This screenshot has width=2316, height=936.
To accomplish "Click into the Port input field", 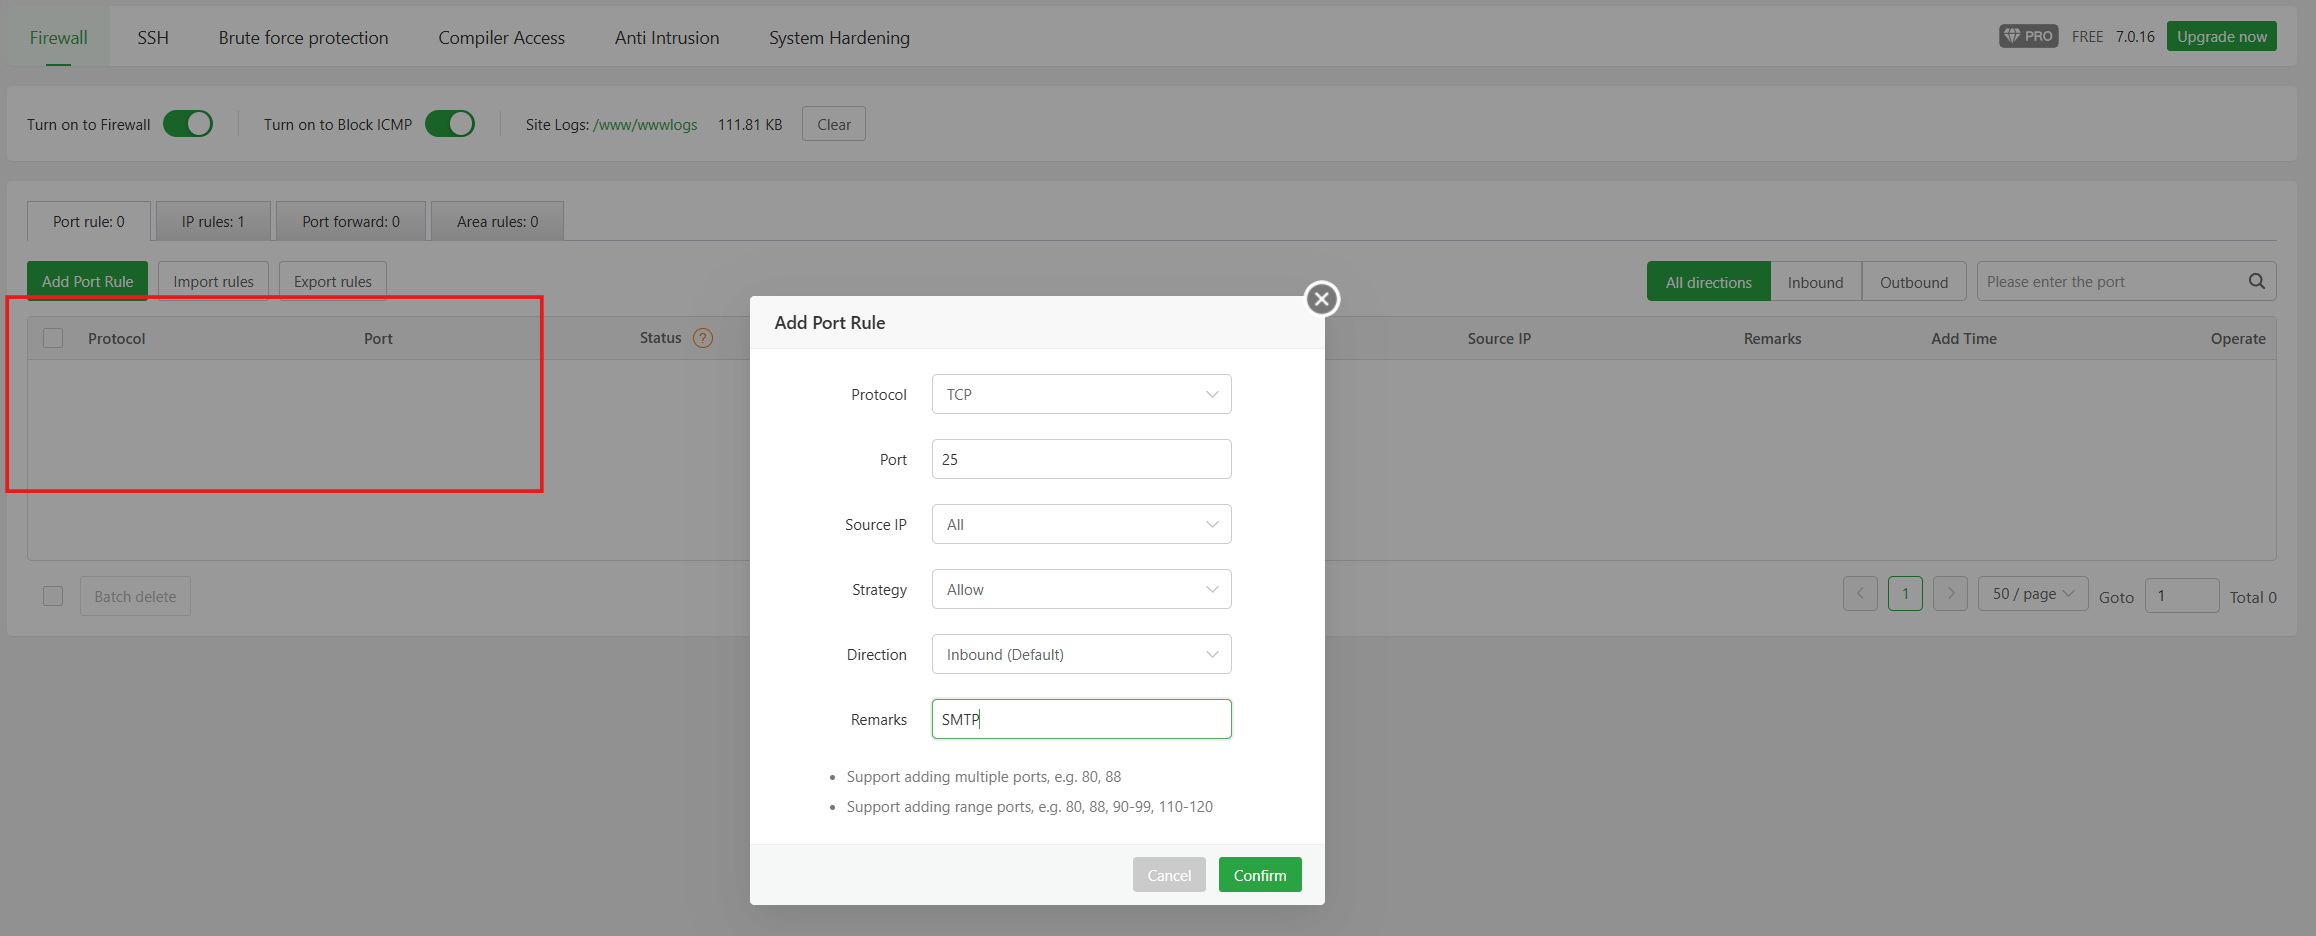I will (x=1081, y=459).
